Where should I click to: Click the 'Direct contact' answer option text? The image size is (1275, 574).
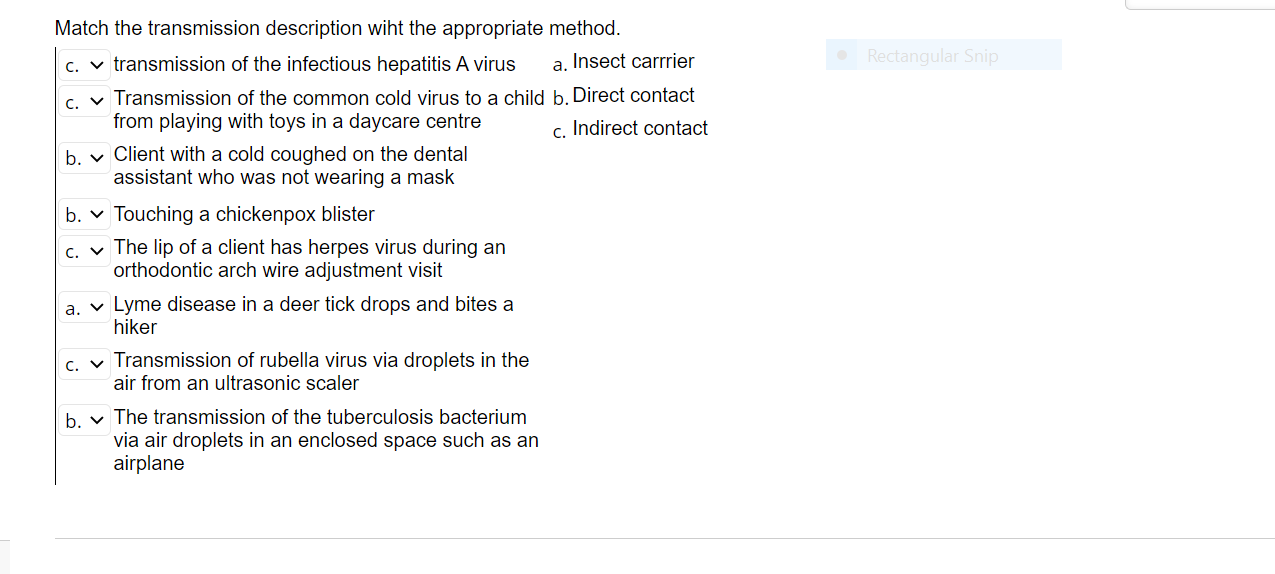[x=633, y=96]
